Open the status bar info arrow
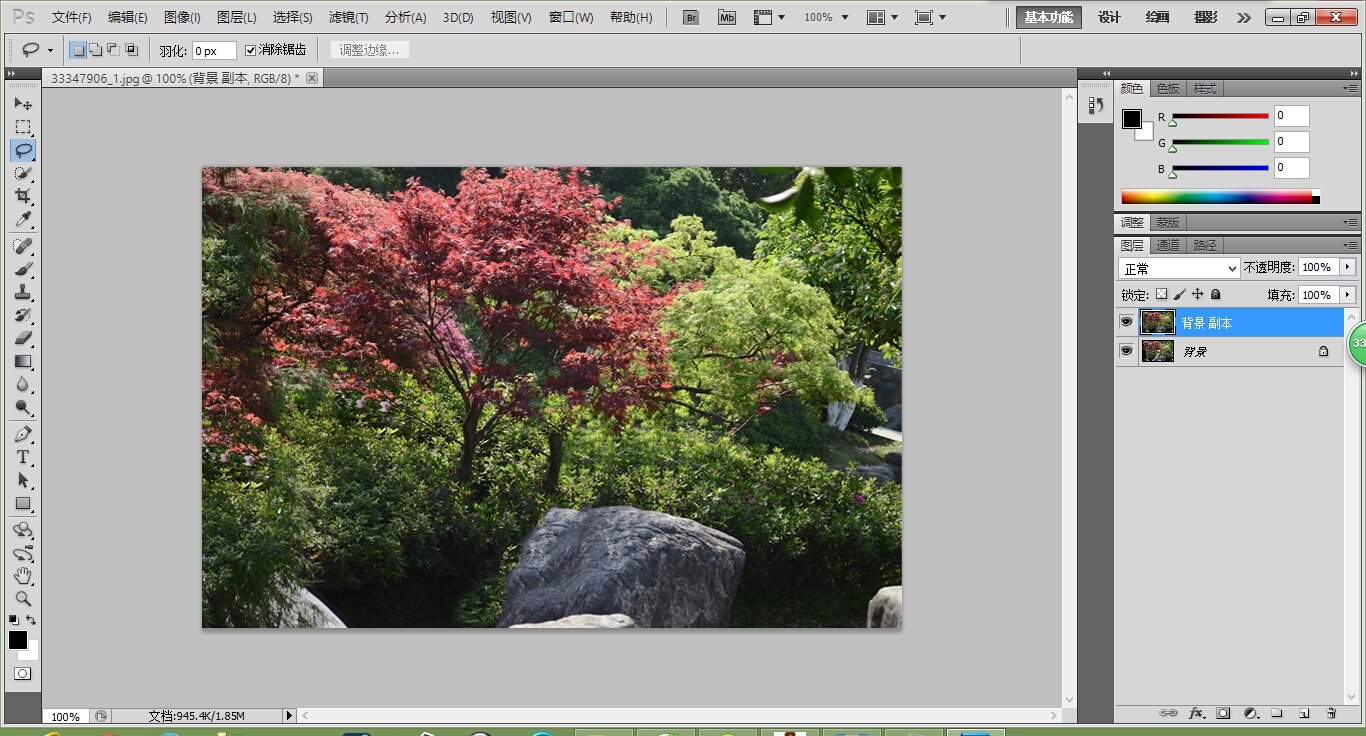This screenshot has width=1366, height=736. pyautogui.click(x=289, y=716)
